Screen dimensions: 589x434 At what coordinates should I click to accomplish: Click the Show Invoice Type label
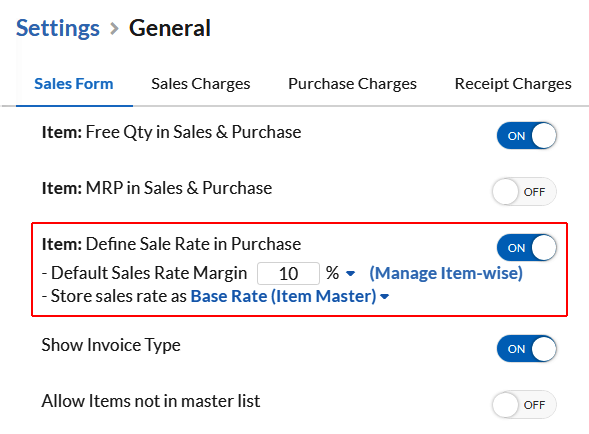[111, 345]
